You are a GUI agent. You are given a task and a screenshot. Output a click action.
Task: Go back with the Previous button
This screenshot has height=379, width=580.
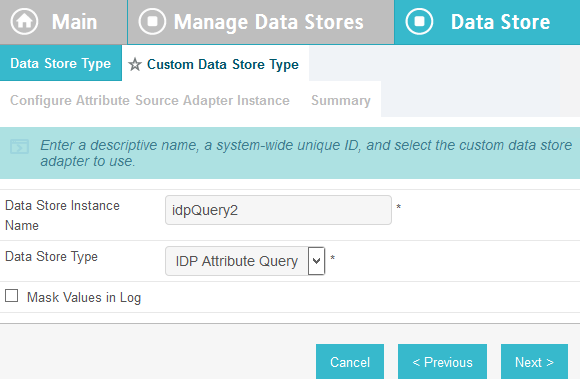(x=442, y=362)
